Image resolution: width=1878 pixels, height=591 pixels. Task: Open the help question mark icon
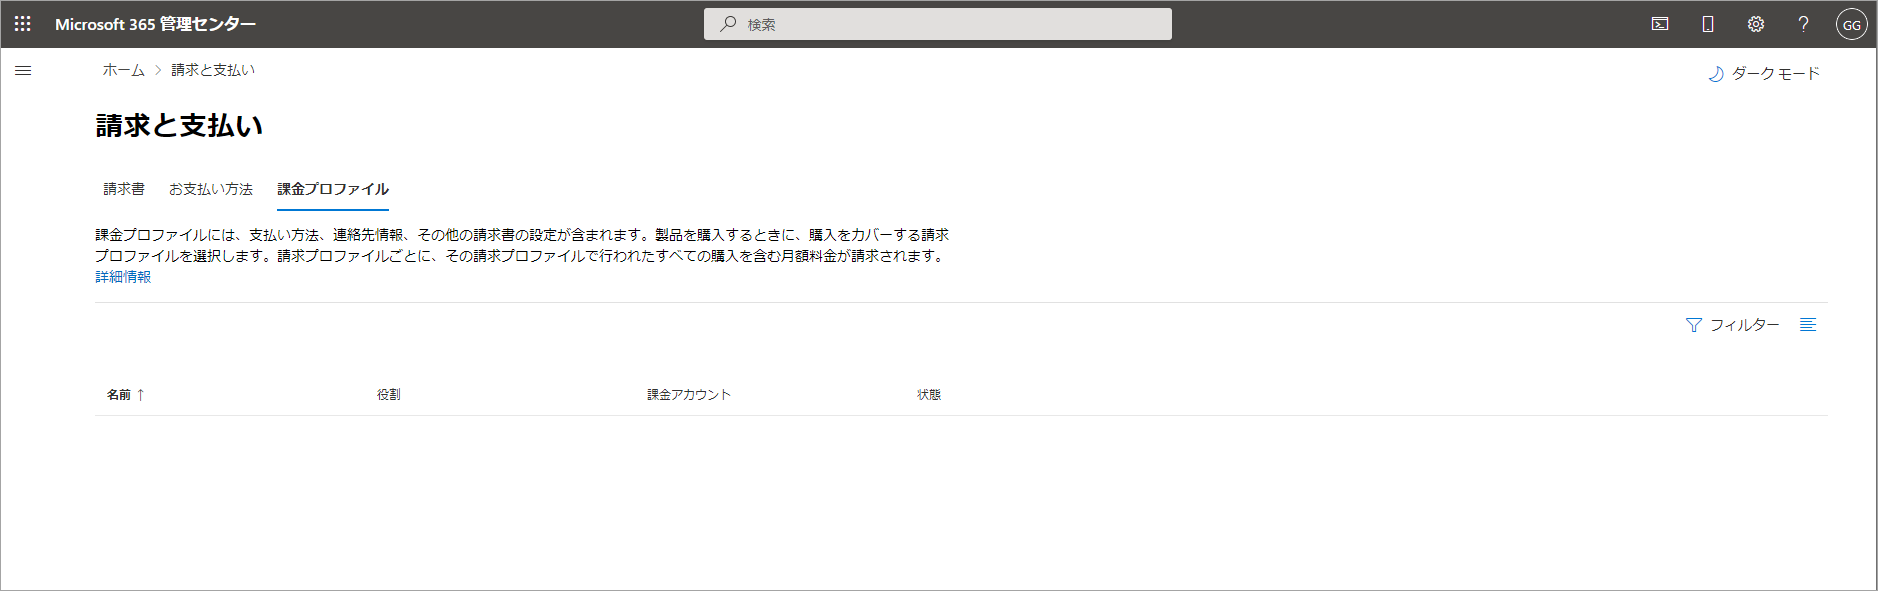tap(1803, 24)
